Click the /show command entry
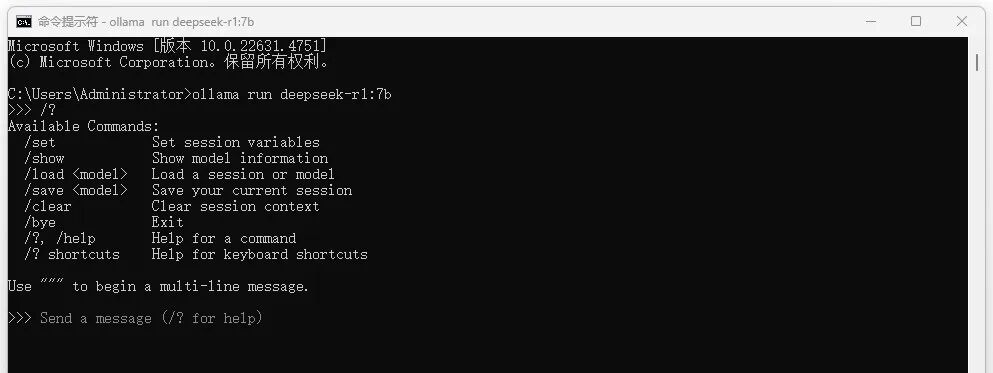 pyautogui.click(x=44, y=158)
